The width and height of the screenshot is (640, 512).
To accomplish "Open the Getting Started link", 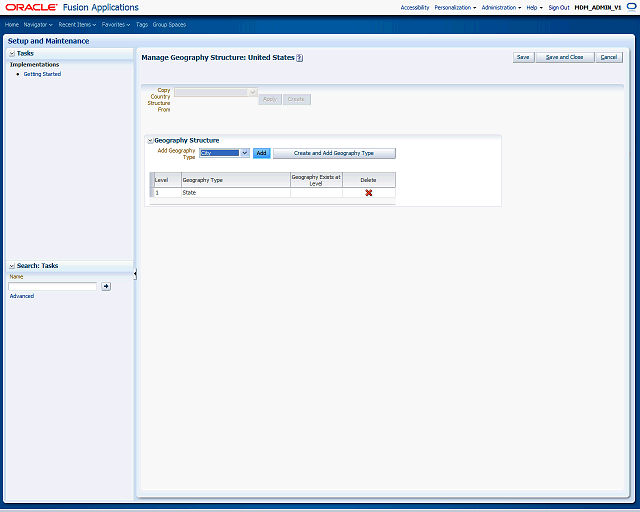I will 42,74.
